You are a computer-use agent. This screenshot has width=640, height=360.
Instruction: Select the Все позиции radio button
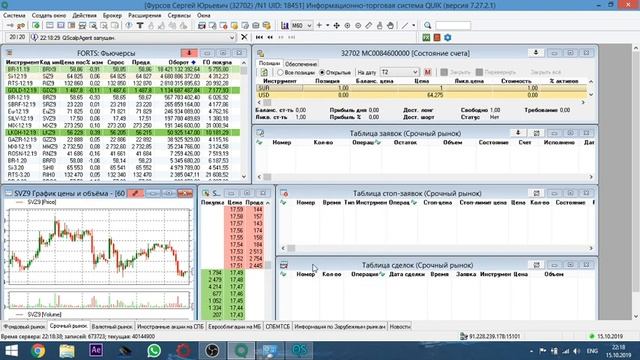(280, 72)
